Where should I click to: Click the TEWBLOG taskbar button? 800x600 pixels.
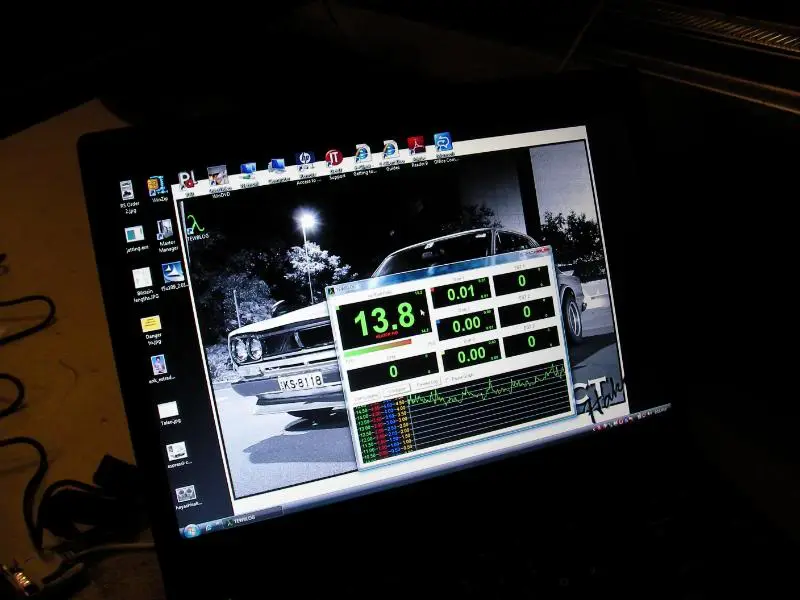(252, 518)
